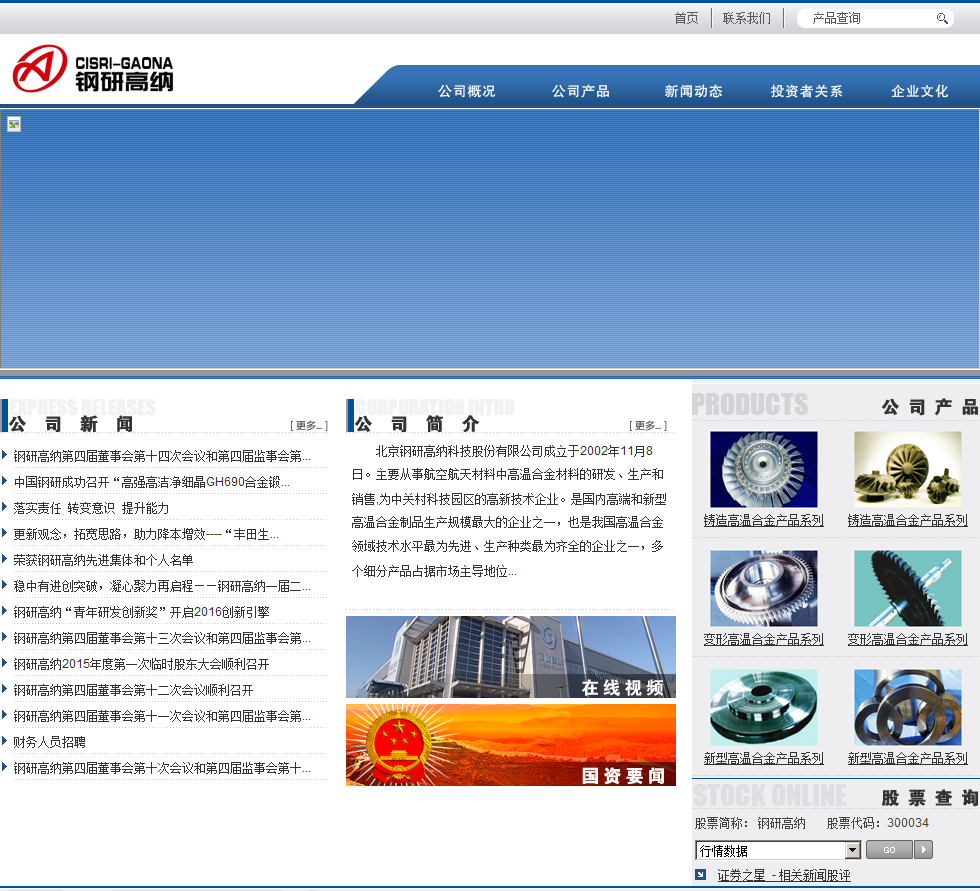Open the 财务人员招聘 article
Screen dimensions: 980x891
(x=49, y=742)
